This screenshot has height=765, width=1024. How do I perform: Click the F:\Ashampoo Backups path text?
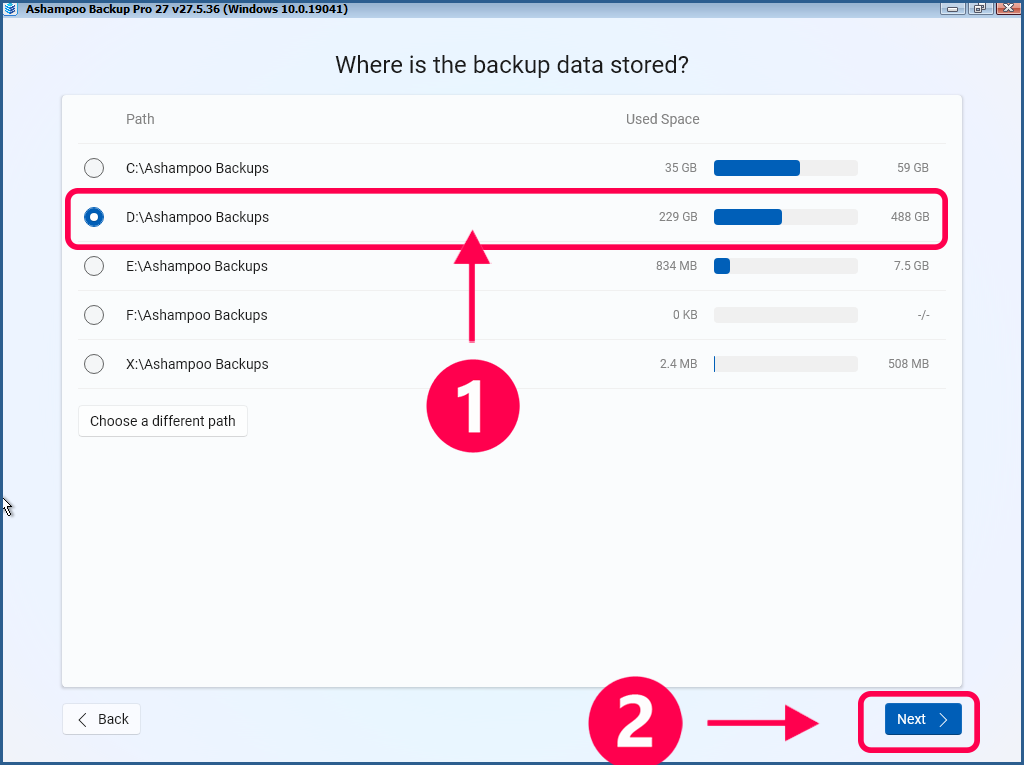coord(197,315)
